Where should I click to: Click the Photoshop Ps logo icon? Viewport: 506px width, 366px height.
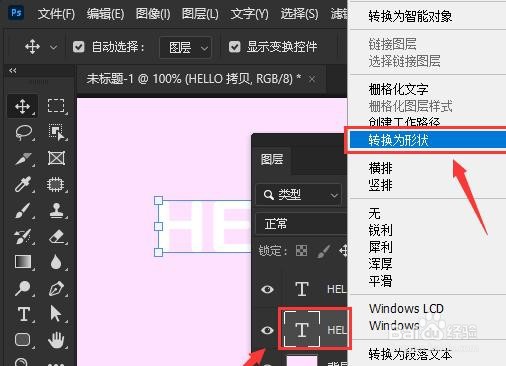coord(16,13)
